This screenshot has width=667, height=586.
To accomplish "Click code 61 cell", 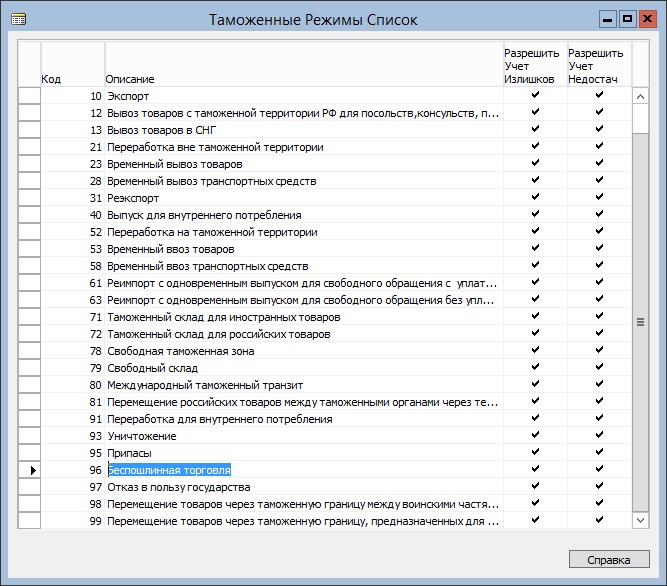I will point(73,283).
